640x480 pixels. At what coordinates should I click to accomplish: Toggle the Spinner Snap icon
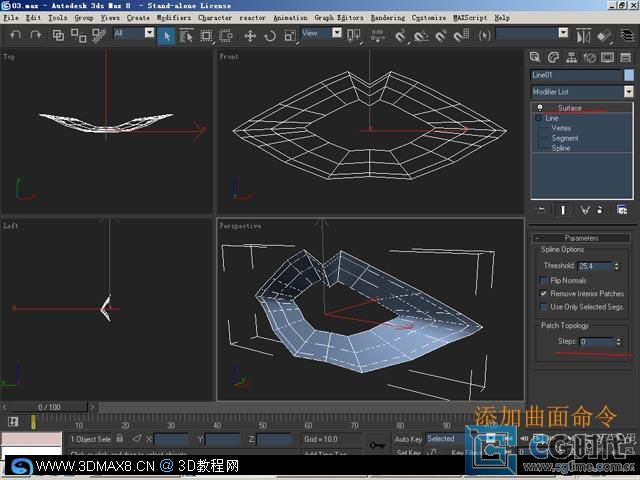pyautogui.click(x=461, y=36)
